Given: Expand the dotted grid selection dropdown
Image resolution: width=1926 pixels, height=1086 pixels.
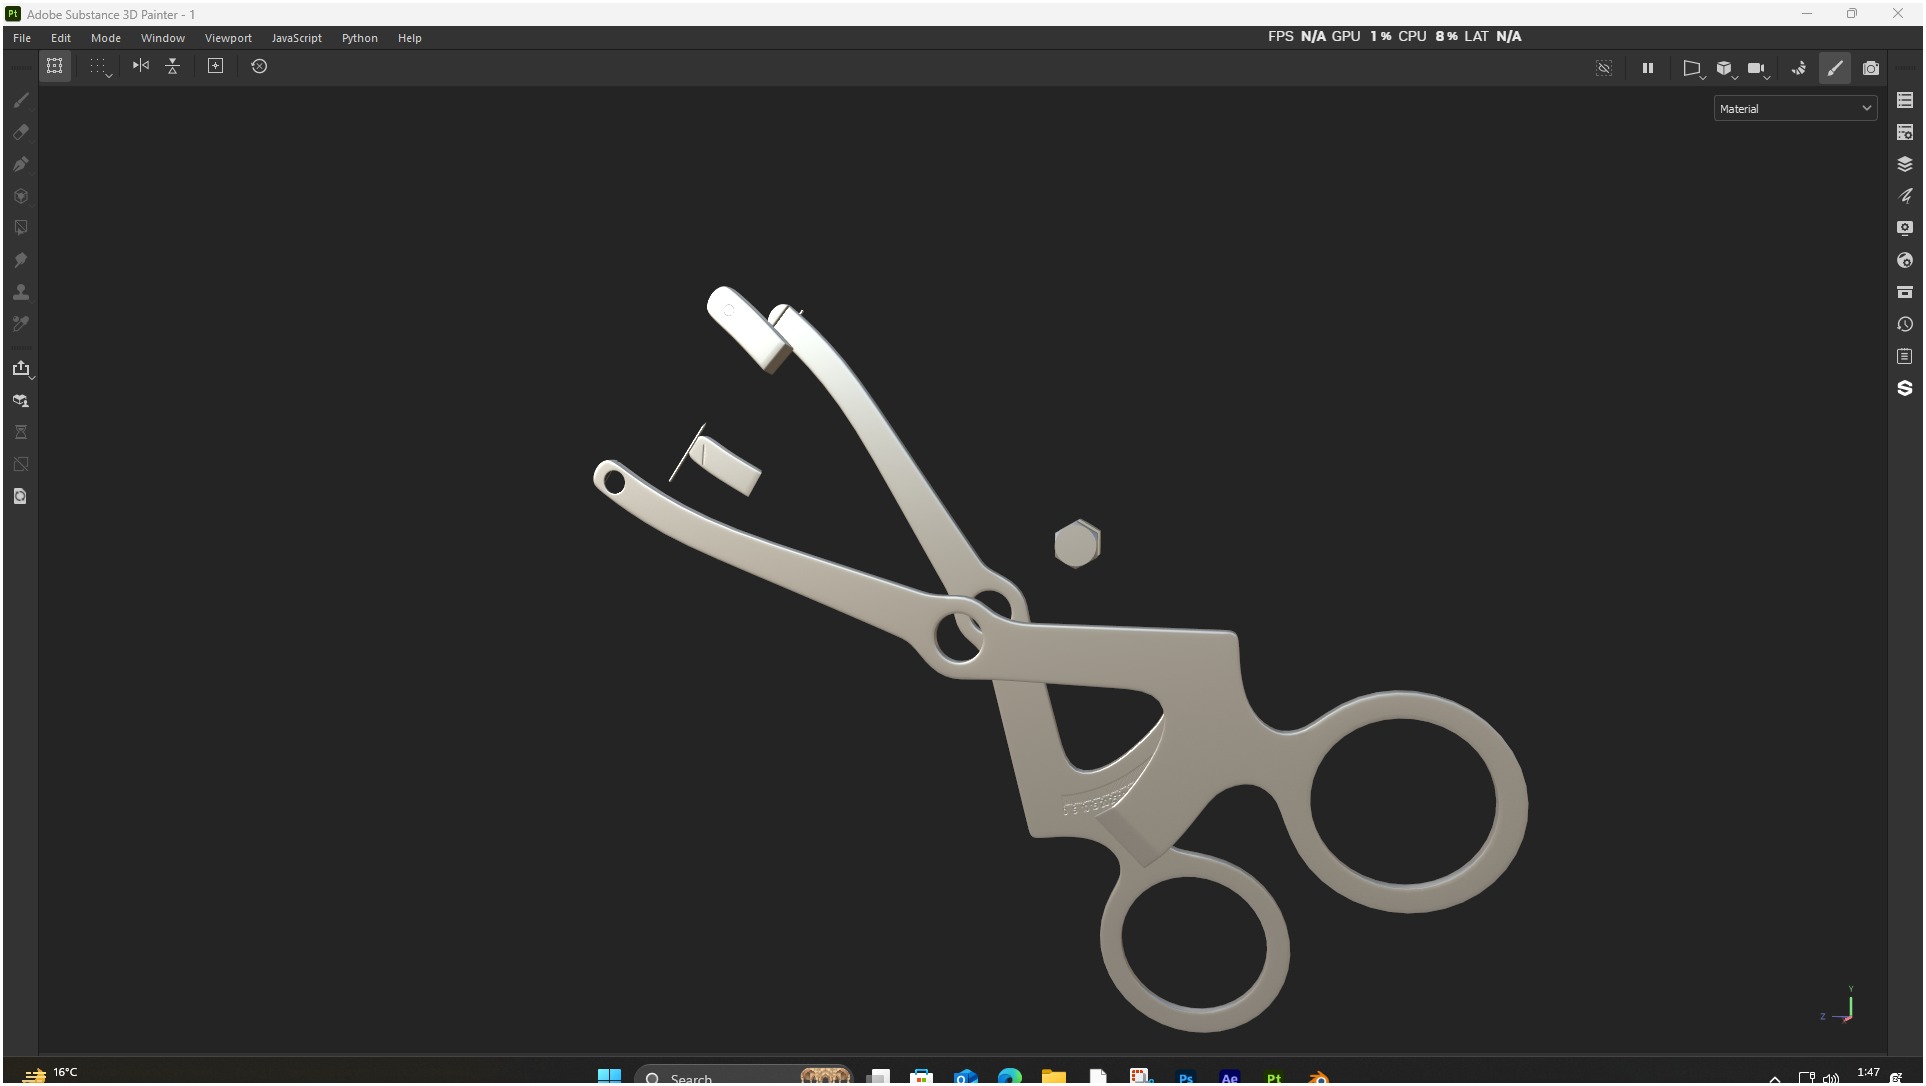Looking at the screenshot, I should [x=100, y=67].
